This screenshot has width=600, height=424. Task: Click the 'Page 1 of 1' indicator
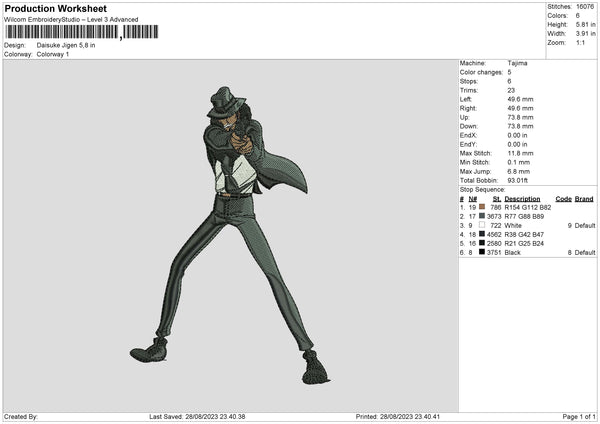[579, 417]
